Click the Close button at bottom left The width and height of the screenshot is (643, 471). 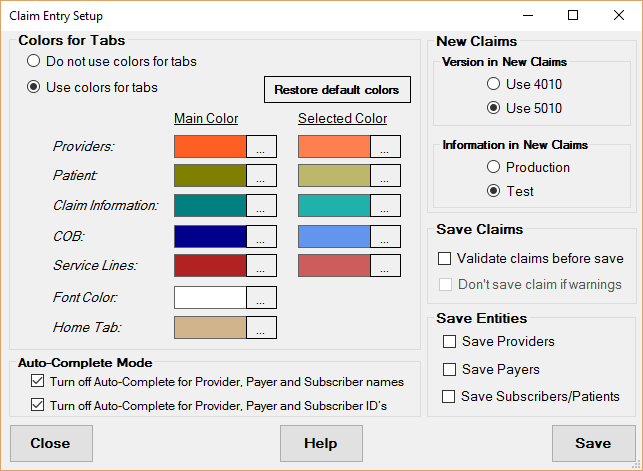tap(51, 443)
